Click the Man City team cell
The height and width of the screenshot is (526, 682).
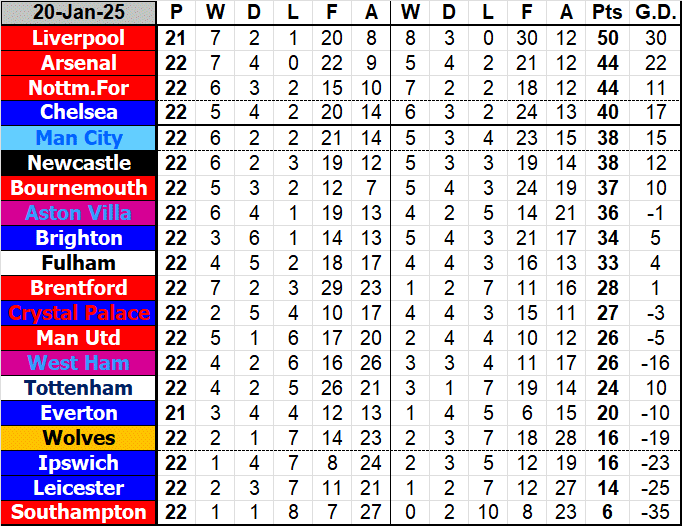[79, 138]
